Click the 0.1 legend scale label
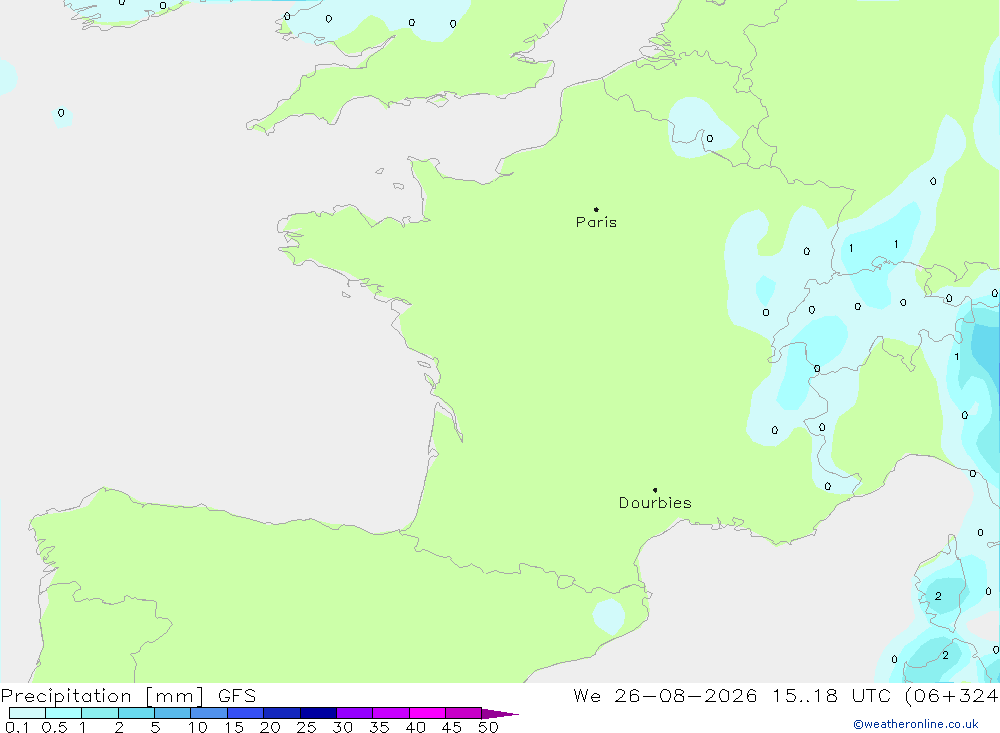Viewport: 1000px width, 733px height. coord(17,727)
